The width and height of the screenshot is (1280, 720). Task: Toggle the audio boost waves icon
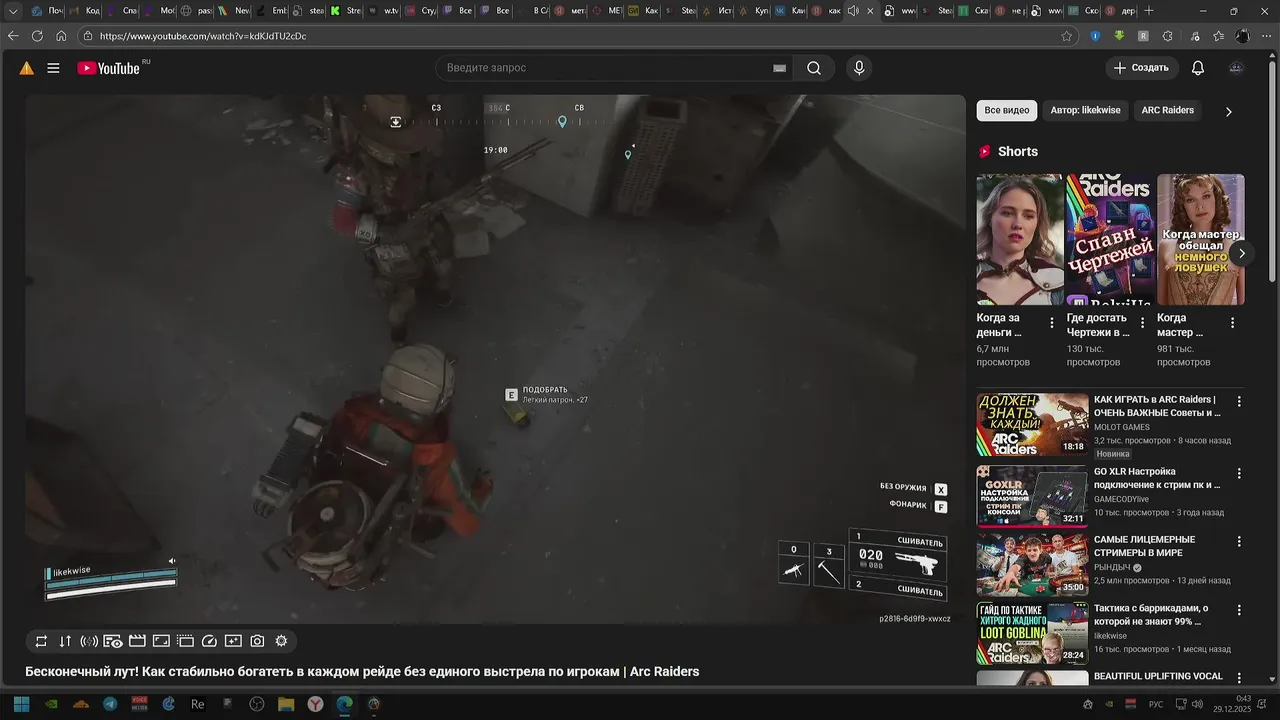(89, 641)
